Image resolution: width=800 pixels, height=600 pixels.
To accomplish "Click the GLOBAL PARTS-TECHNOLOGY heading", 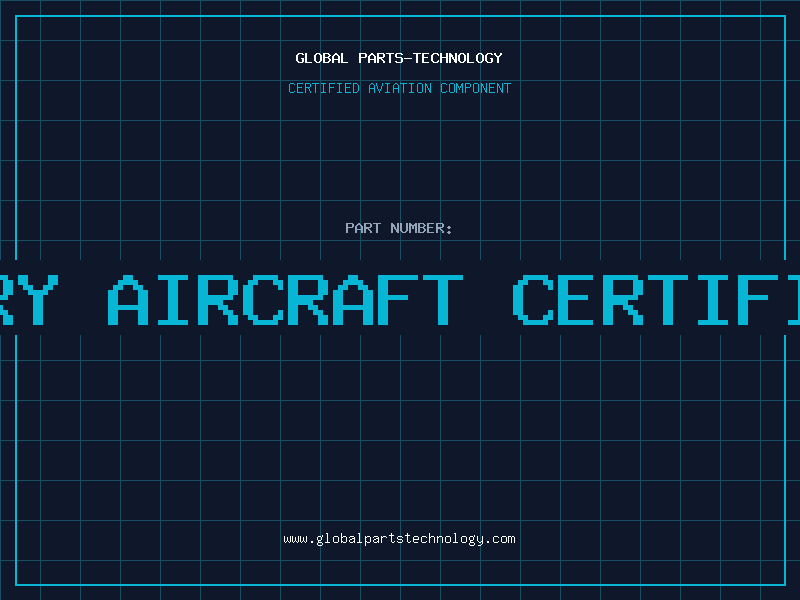I will (x=399, y=58).
